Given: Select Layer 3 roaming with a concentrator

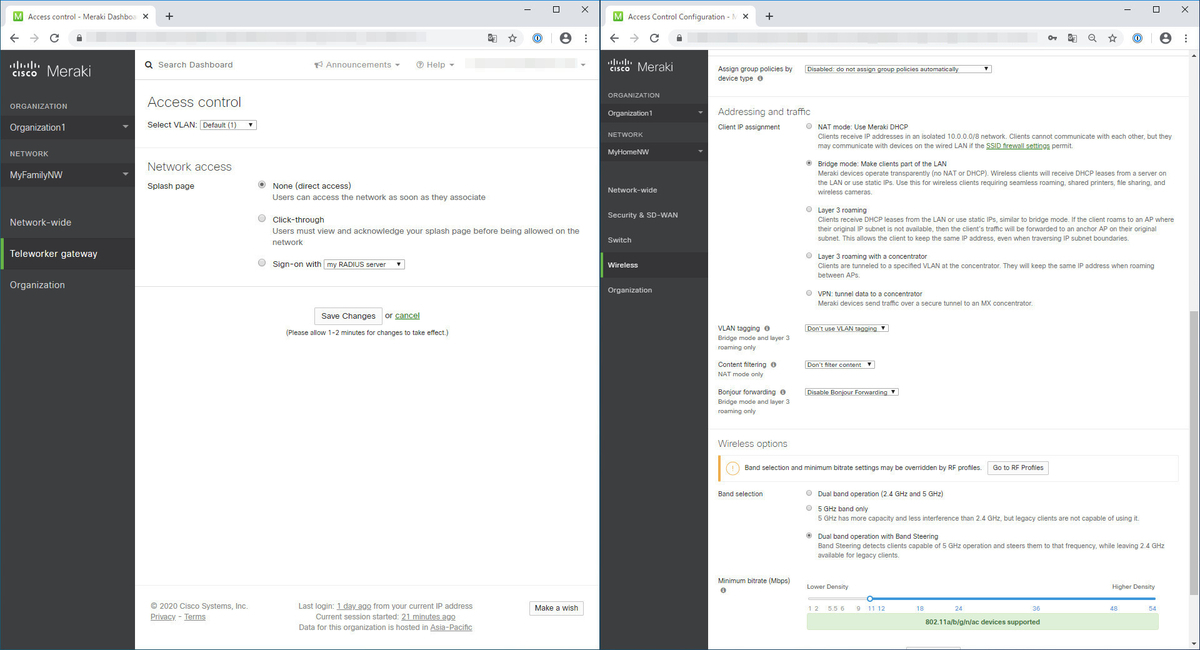Looking at the screenshot, I should pyautogui.click(x=809, y=256).
